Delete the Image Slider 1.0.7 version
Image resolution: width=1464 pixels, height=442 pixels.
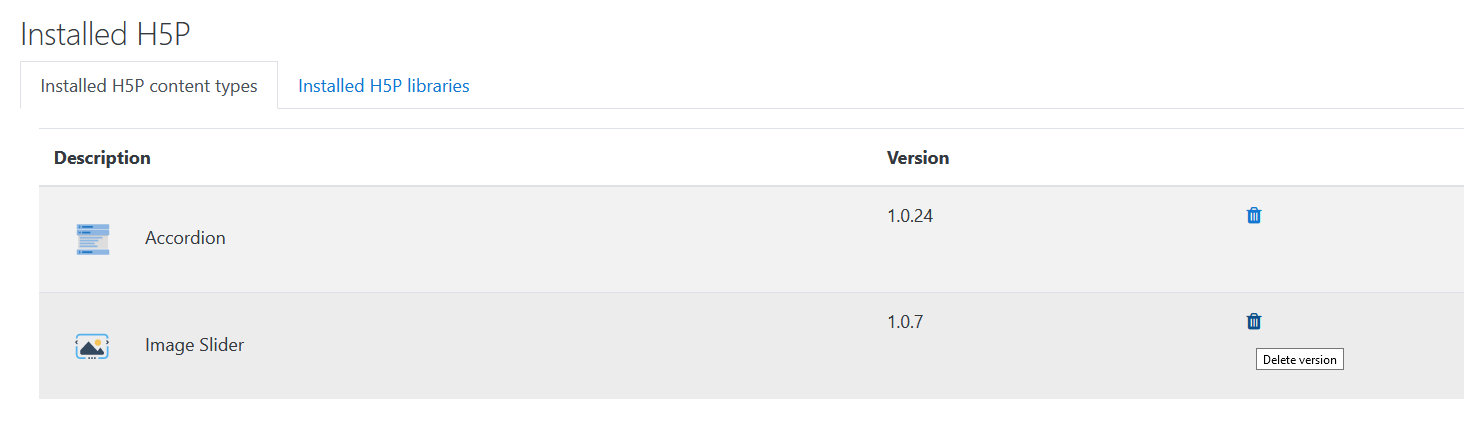1254,321
